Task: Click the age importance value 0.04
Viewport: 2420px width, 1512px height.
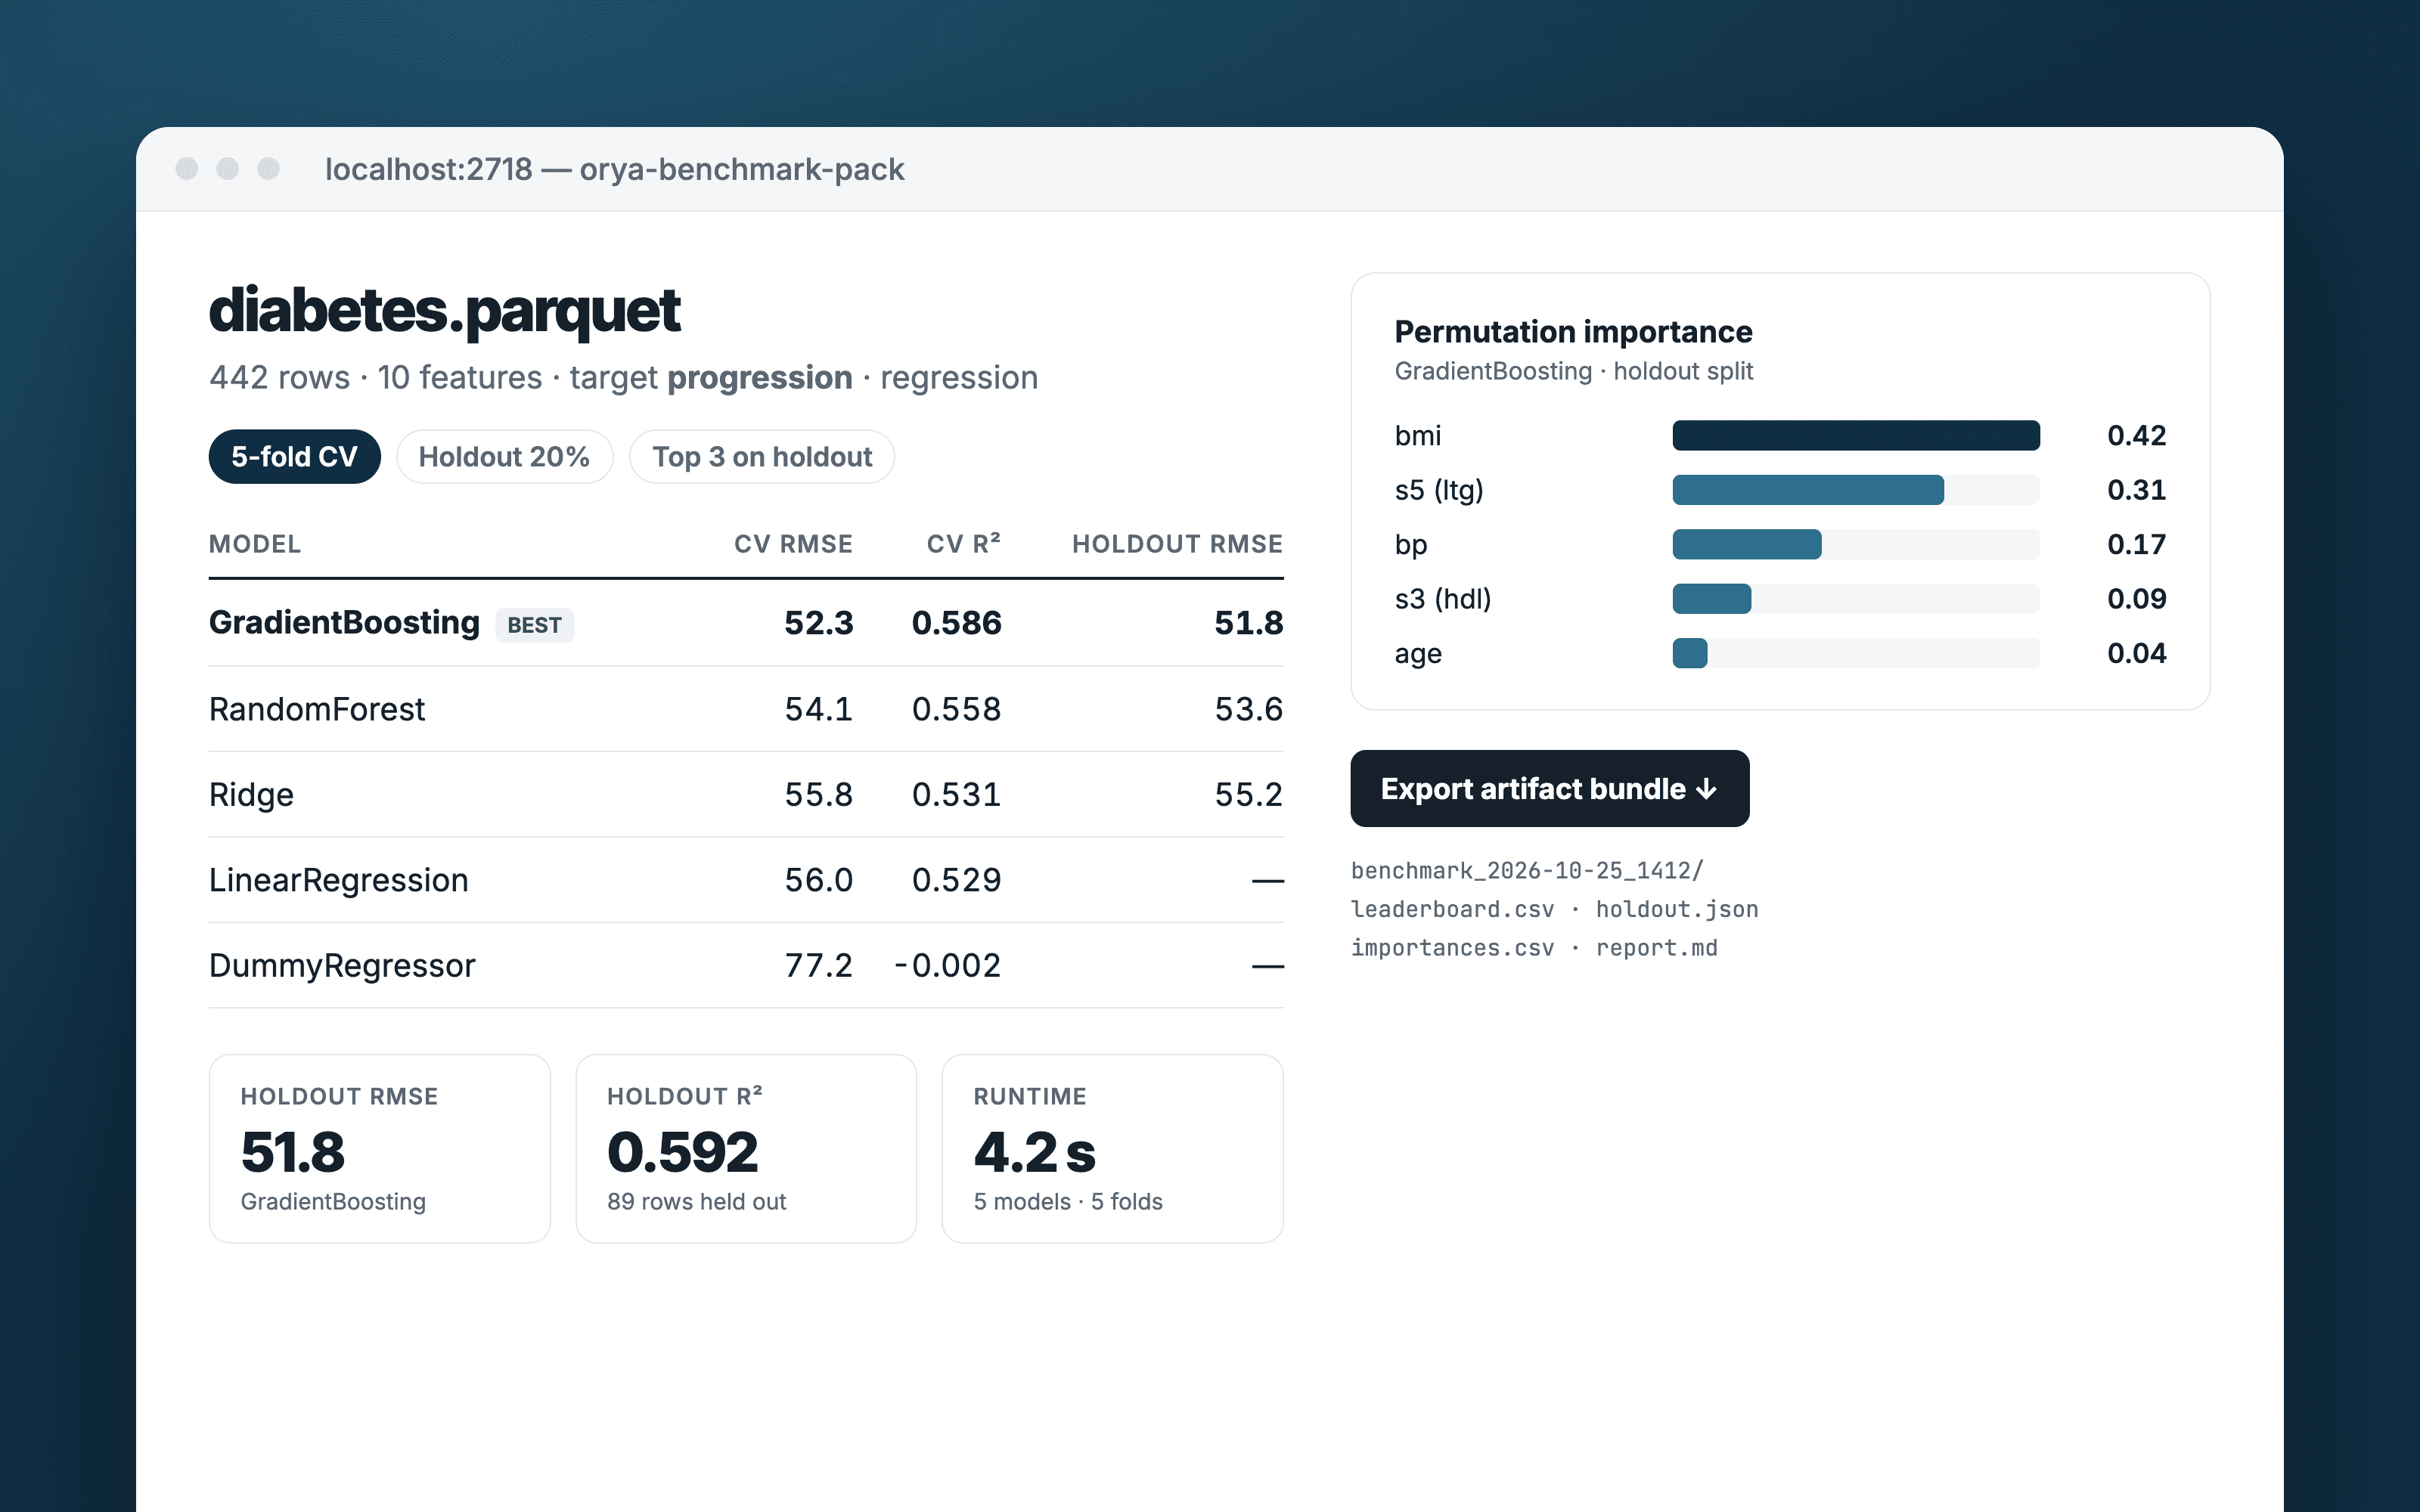Action: (2136, 653)
